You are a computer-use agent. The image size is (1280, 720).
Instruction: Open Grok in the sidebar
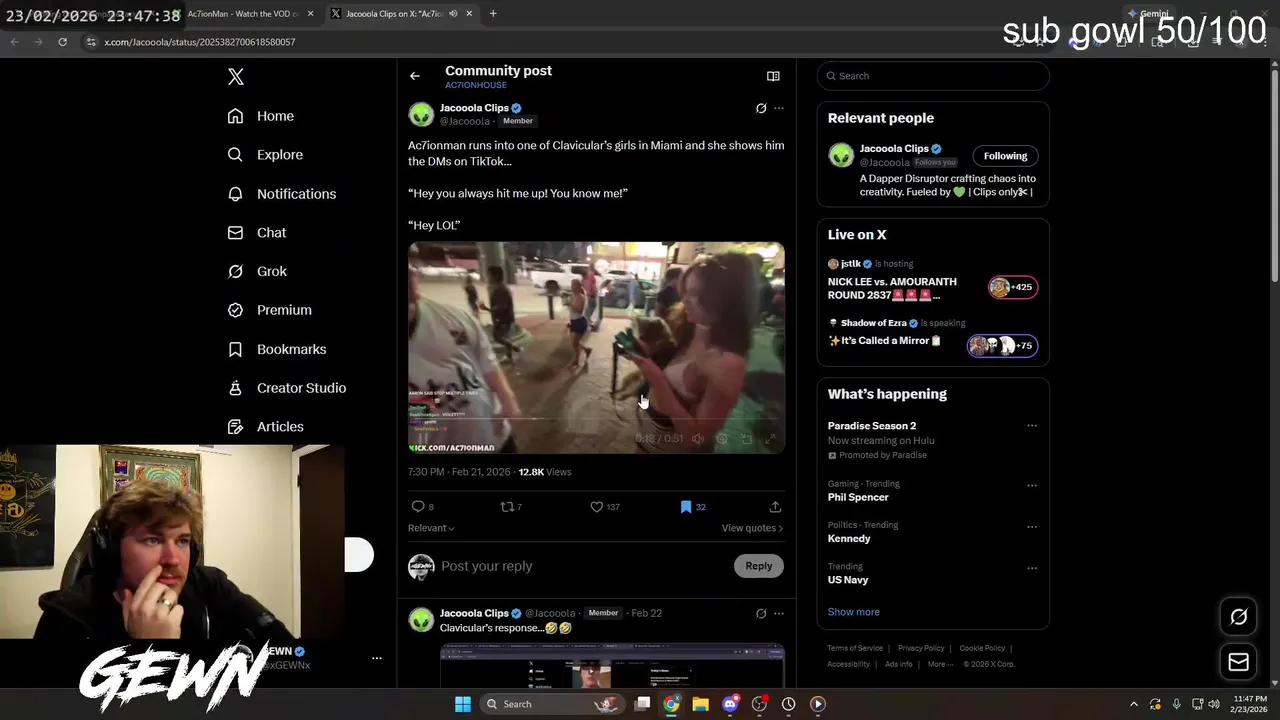[257, 271]
